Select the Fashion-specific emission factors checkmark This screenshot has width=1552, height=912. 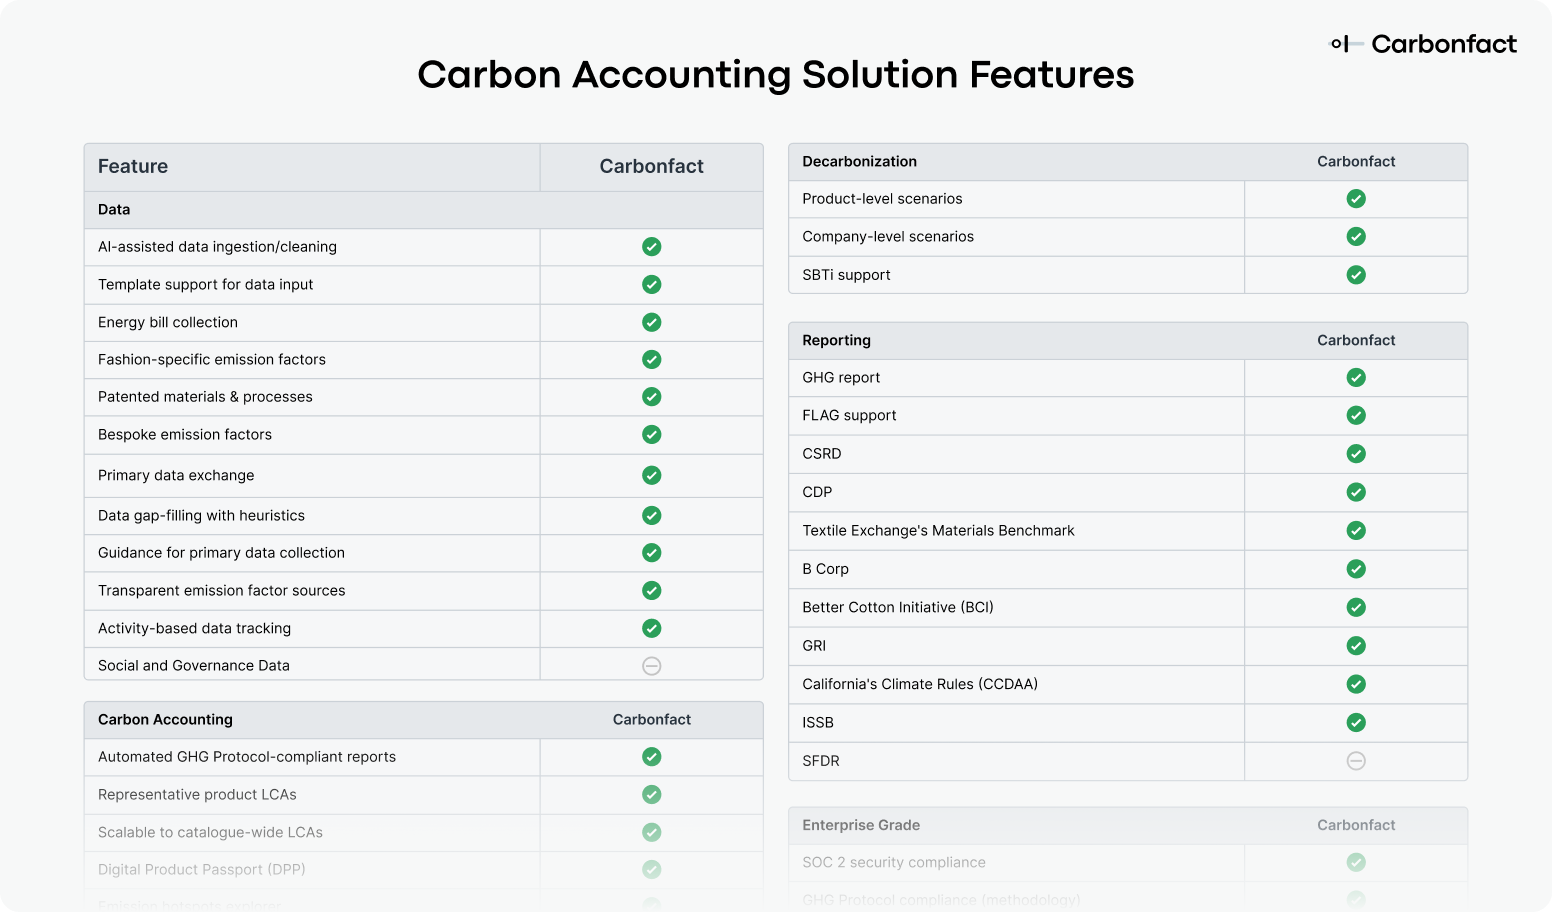(x=652, y=359)
